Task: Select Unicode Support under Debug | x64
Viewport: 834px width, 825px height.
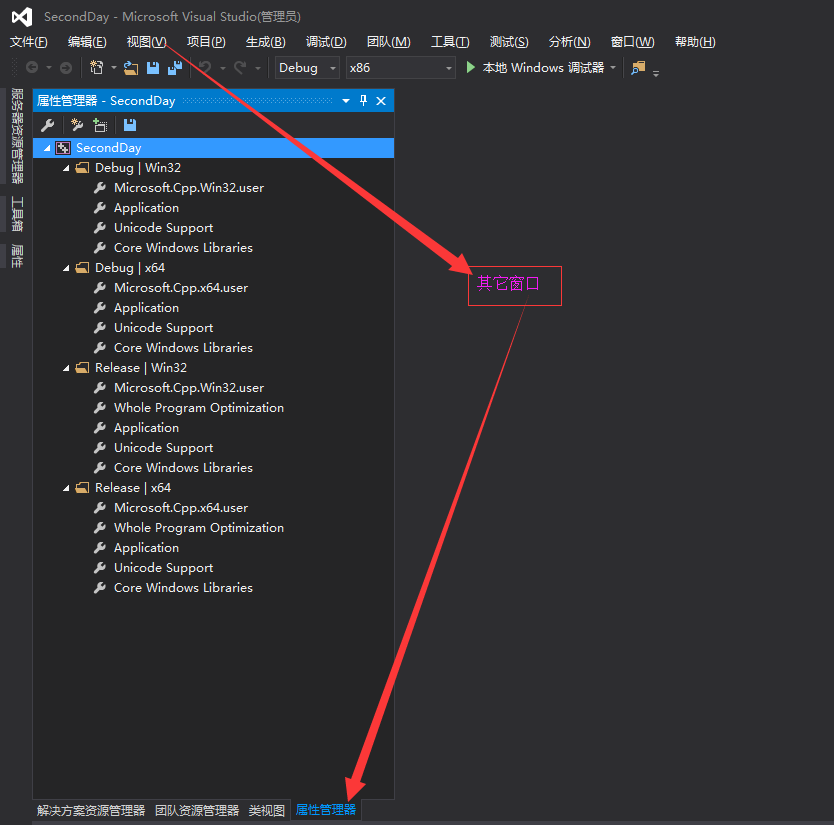Action: point(163,328)
